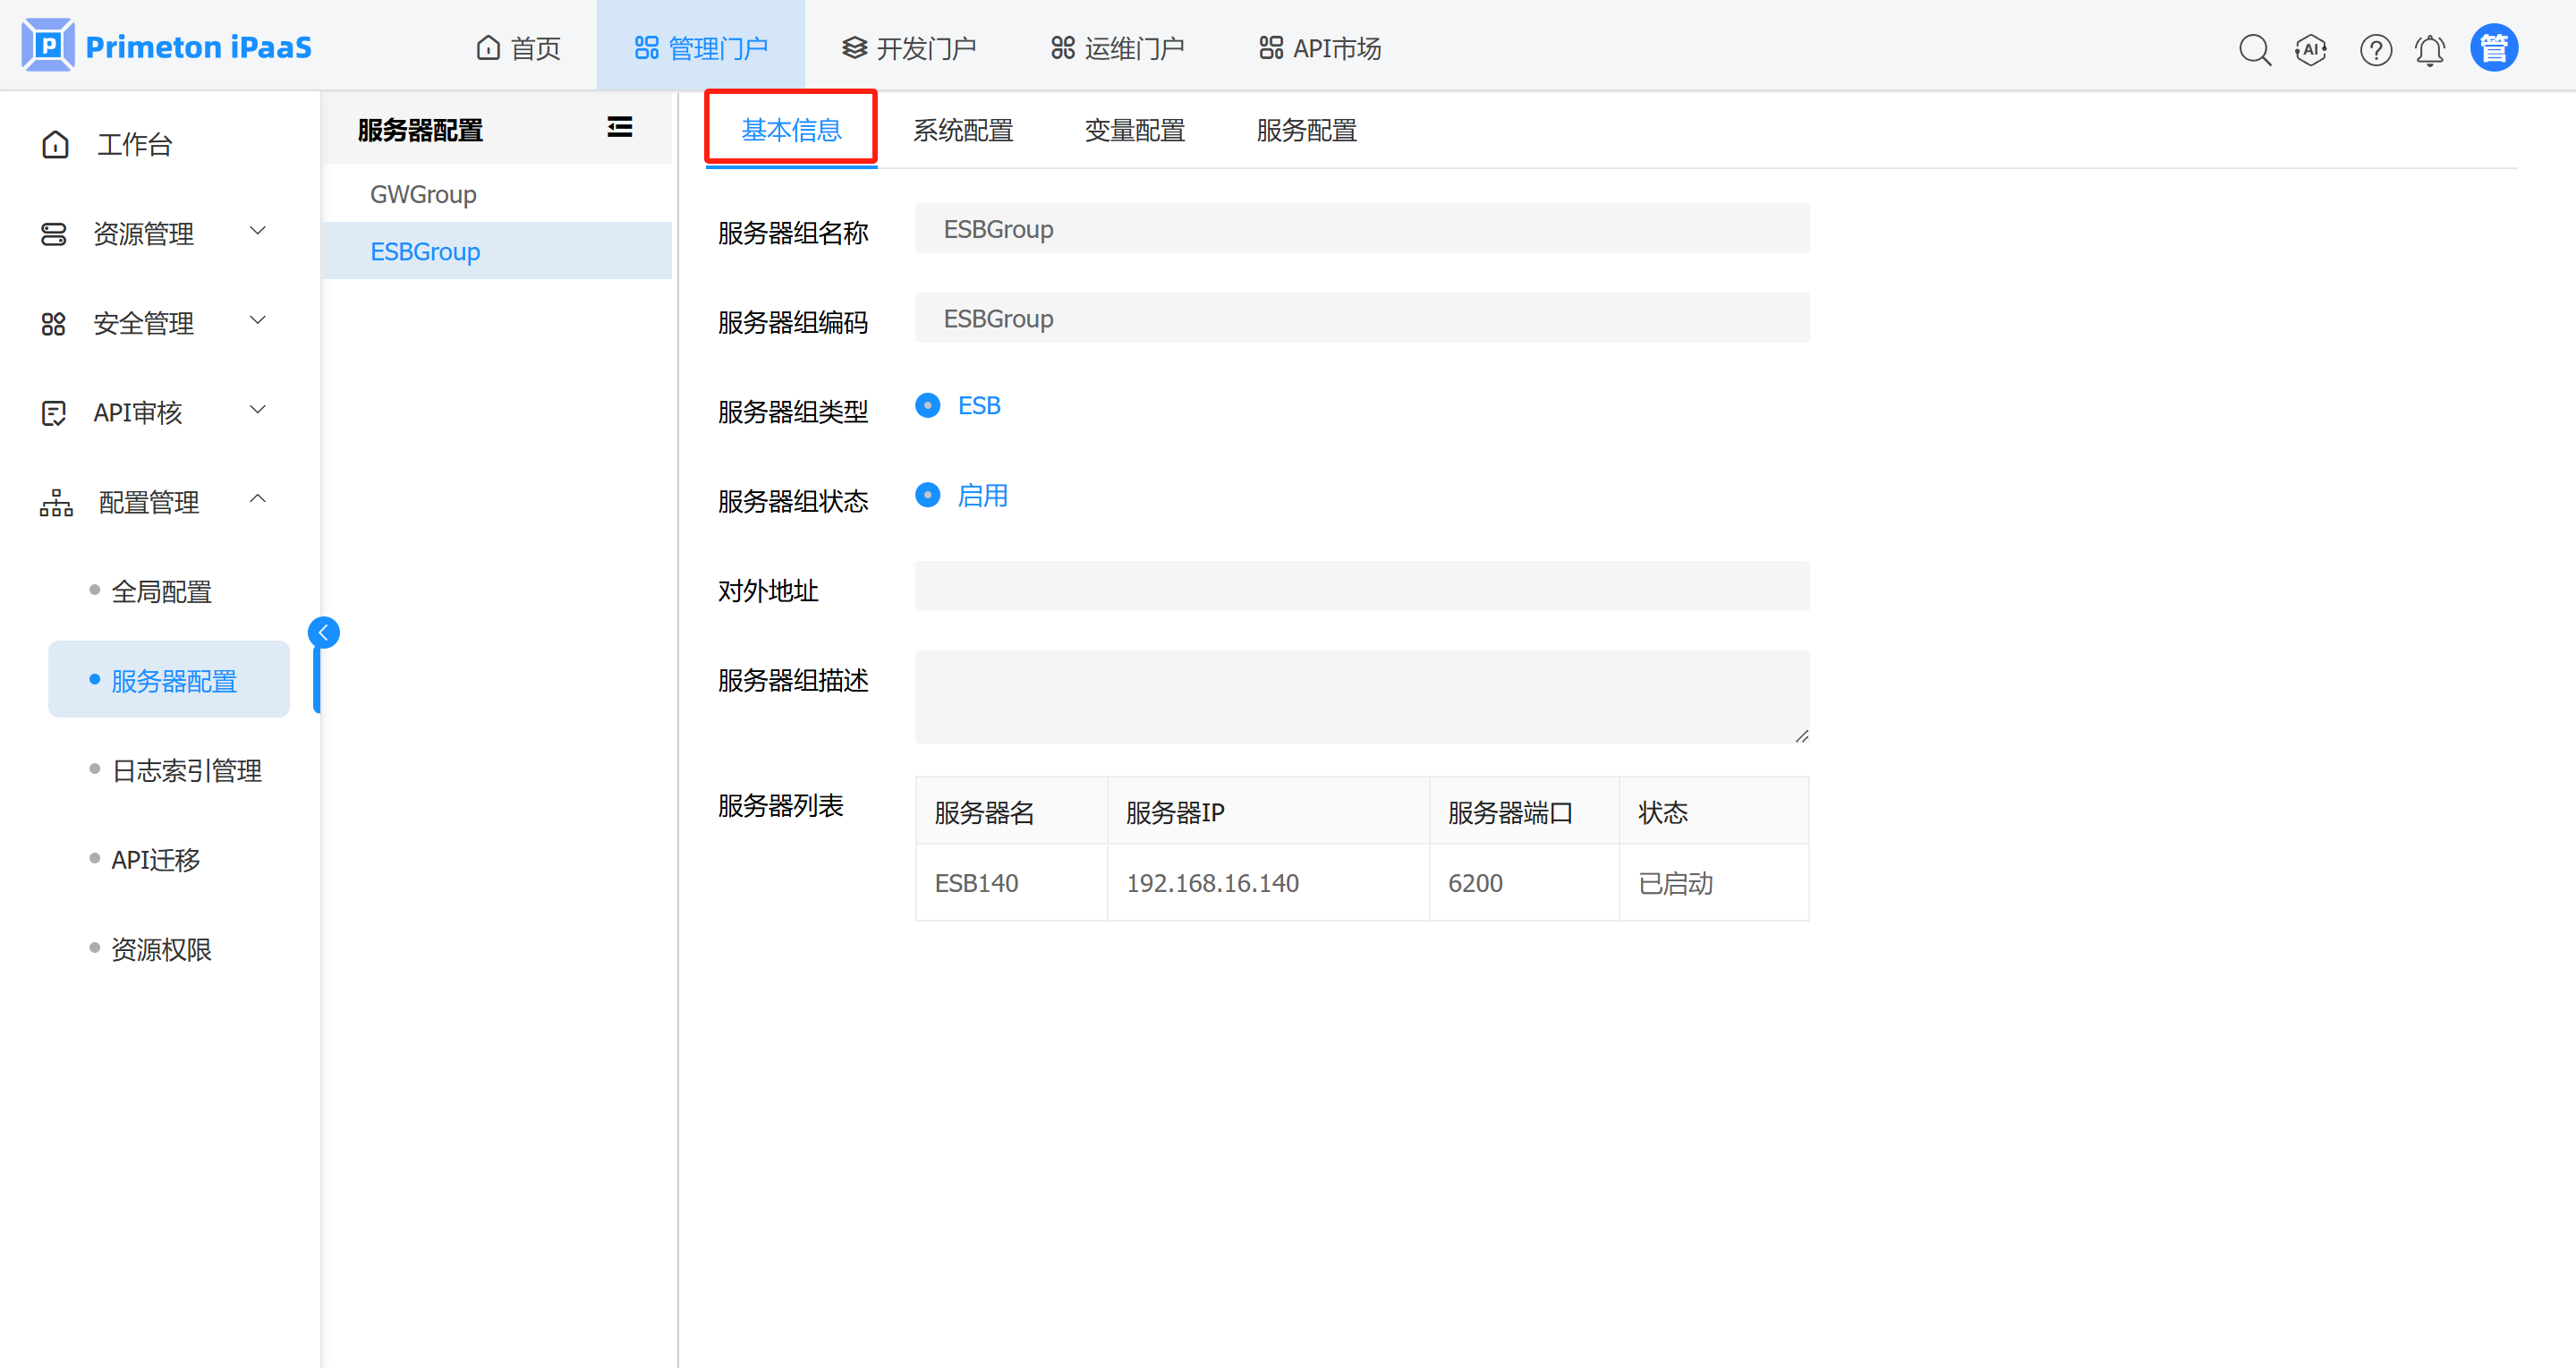Open the notifications bell

tap(2430, 49)
